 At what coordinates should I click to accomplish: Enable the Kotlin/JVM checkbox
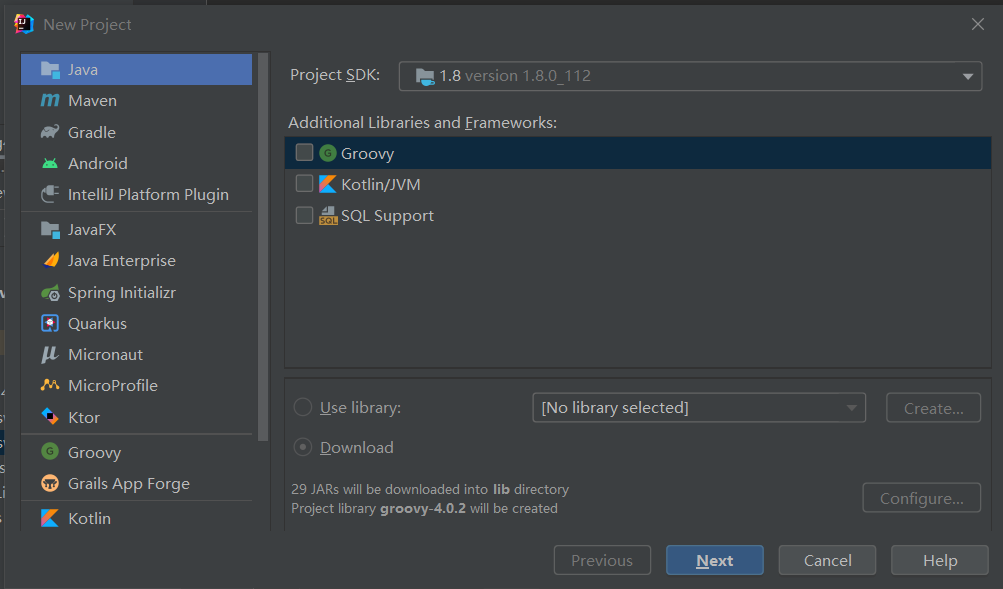304,184
